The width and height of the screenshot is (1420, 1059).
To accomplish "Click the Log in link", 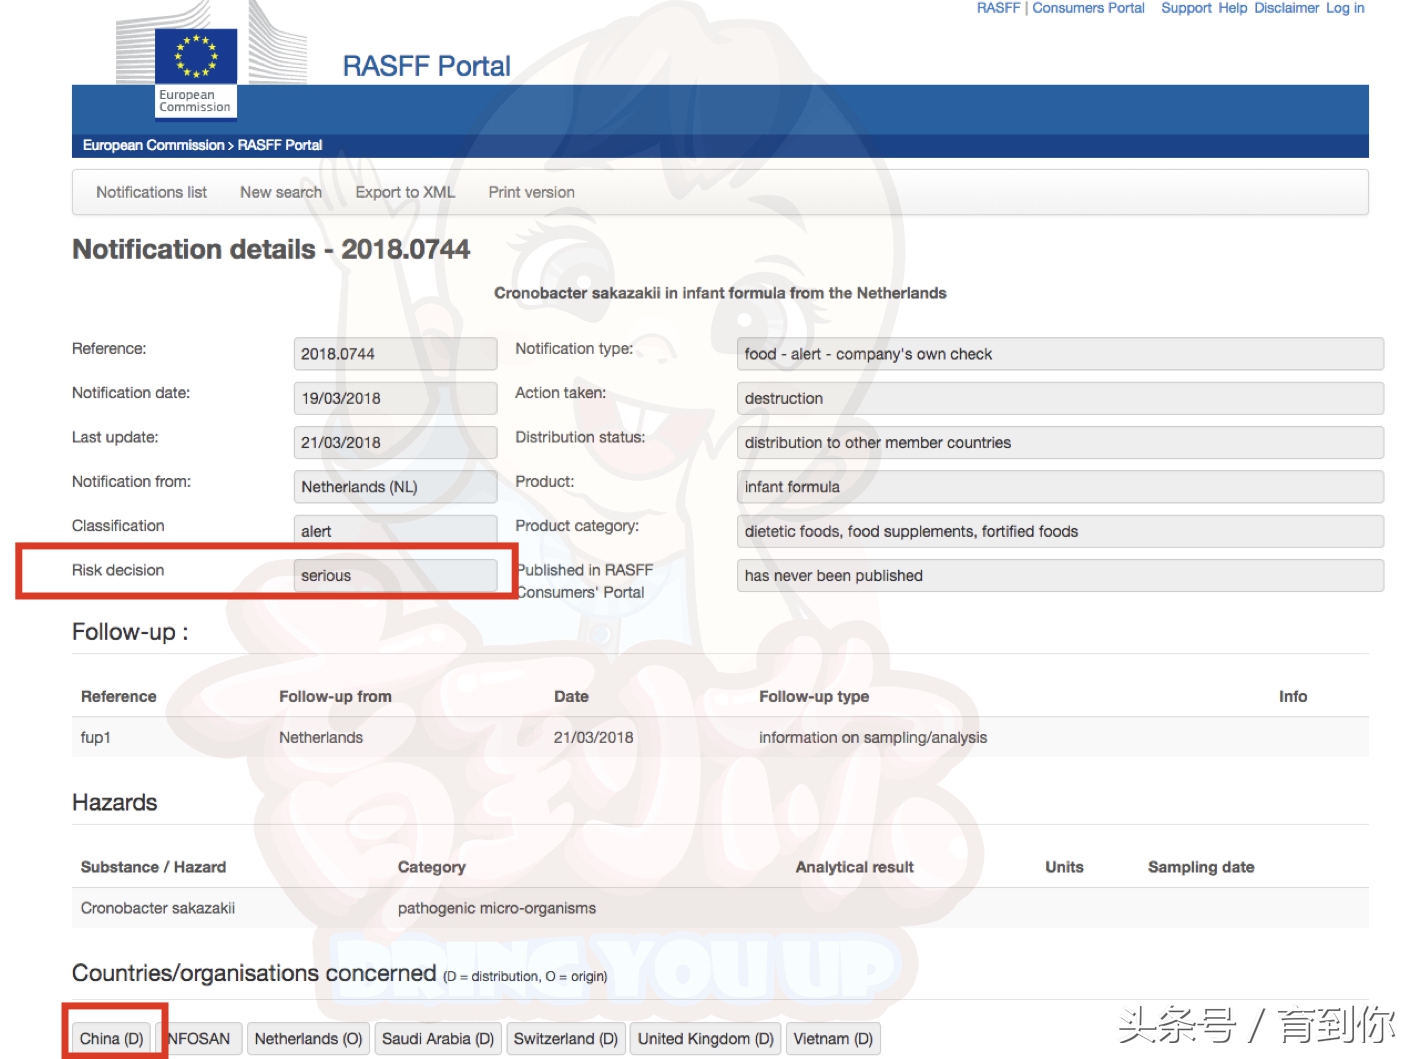I will click(x=1345, y=8).
